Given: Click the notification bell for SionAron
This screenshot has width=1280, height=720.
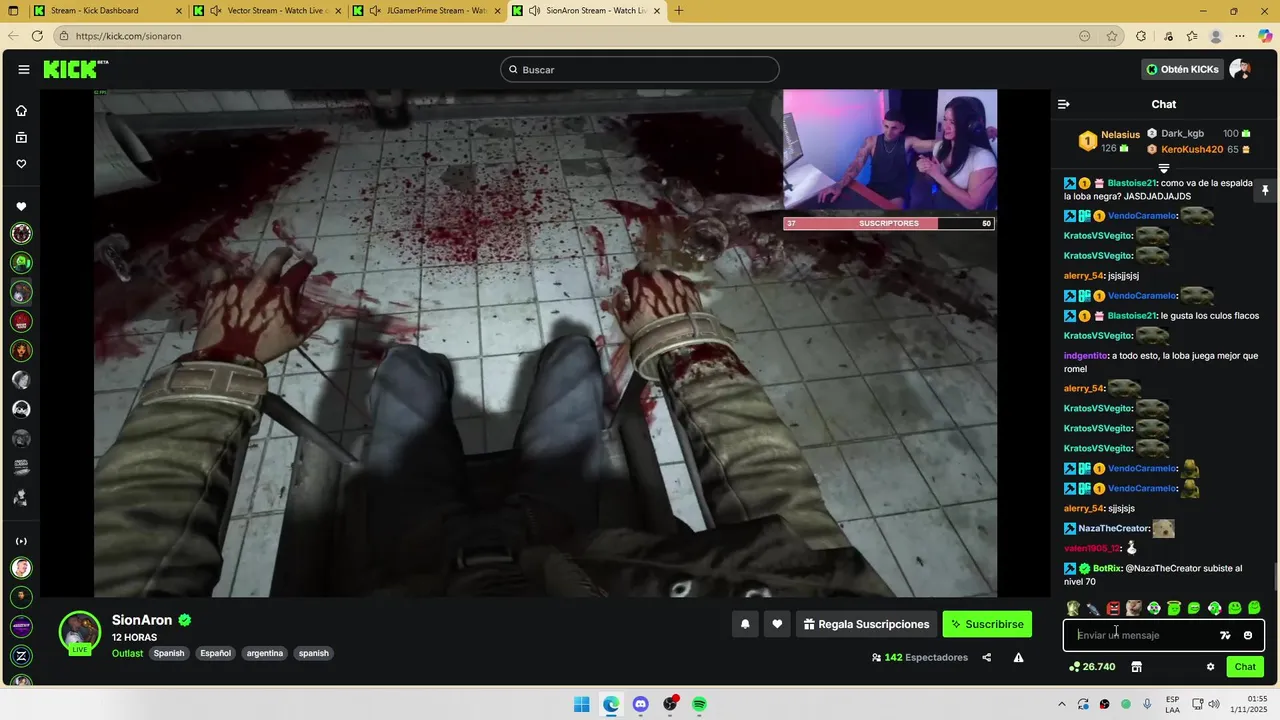Looking at the screenshot, I should [745, 624].
